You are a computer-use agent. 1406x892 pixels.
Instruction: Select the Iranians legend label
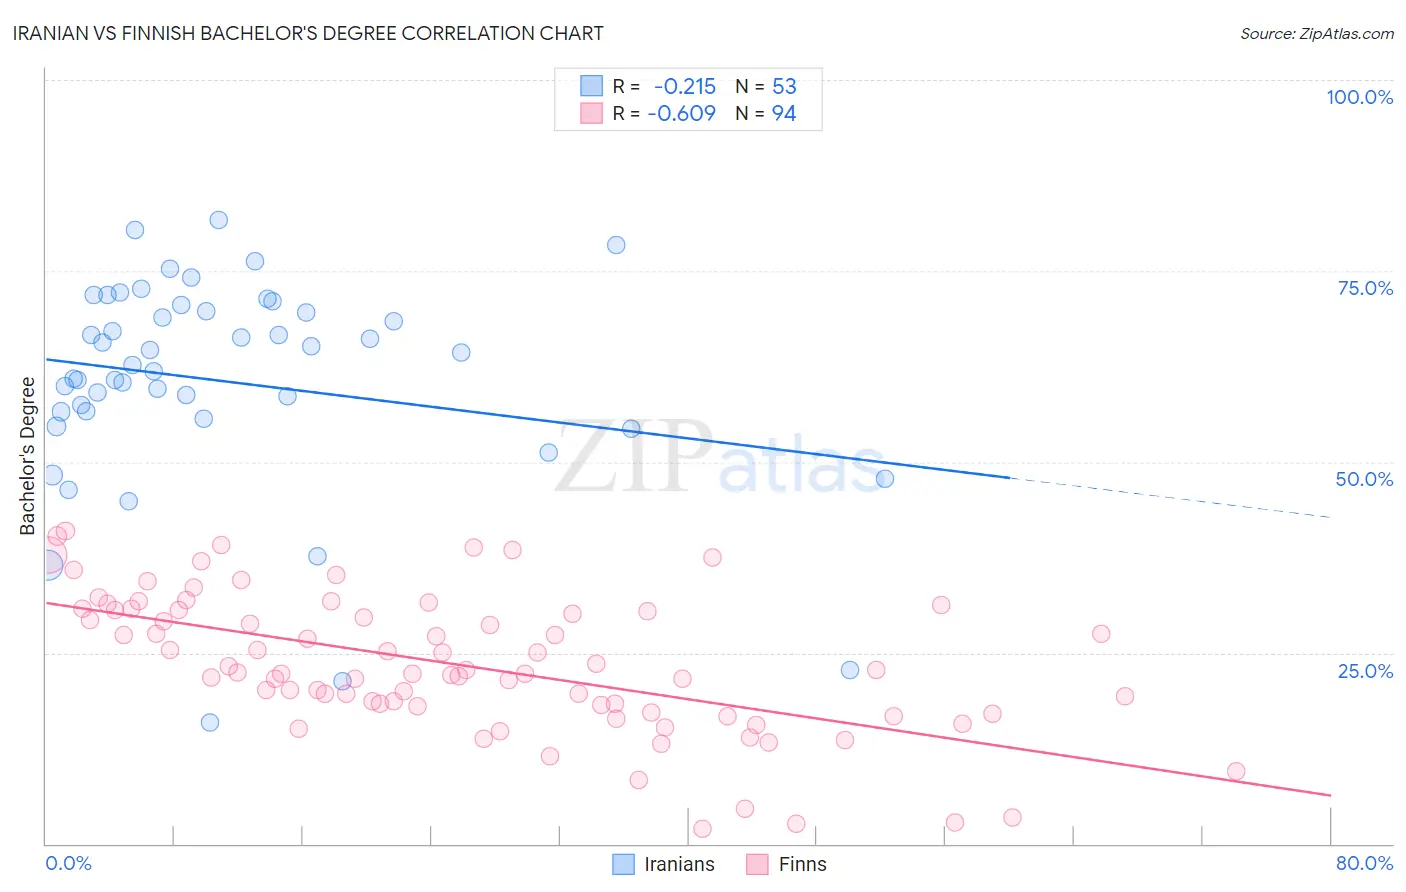point(679,864)
